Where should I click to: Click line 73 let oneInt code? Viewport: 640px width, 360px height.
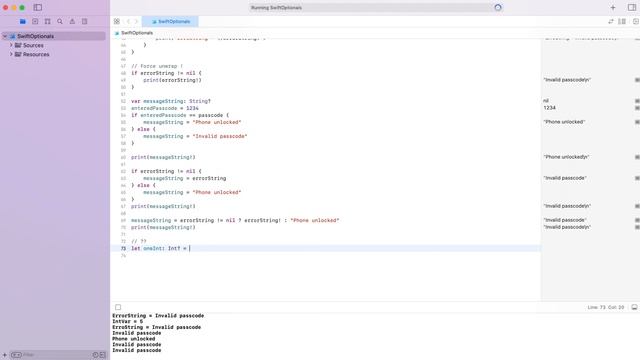coord(160,248)
